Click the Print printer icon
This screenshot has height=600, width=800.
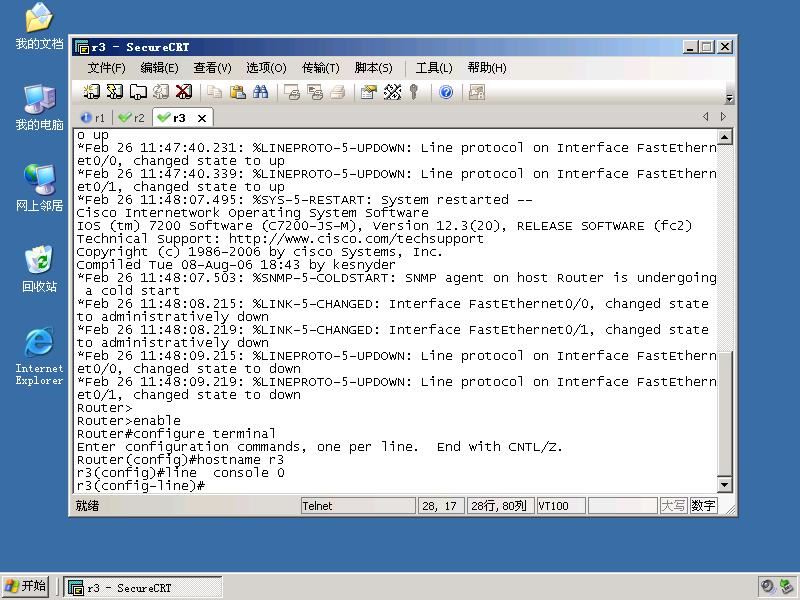pyautogui.click(x=338, y=92)
